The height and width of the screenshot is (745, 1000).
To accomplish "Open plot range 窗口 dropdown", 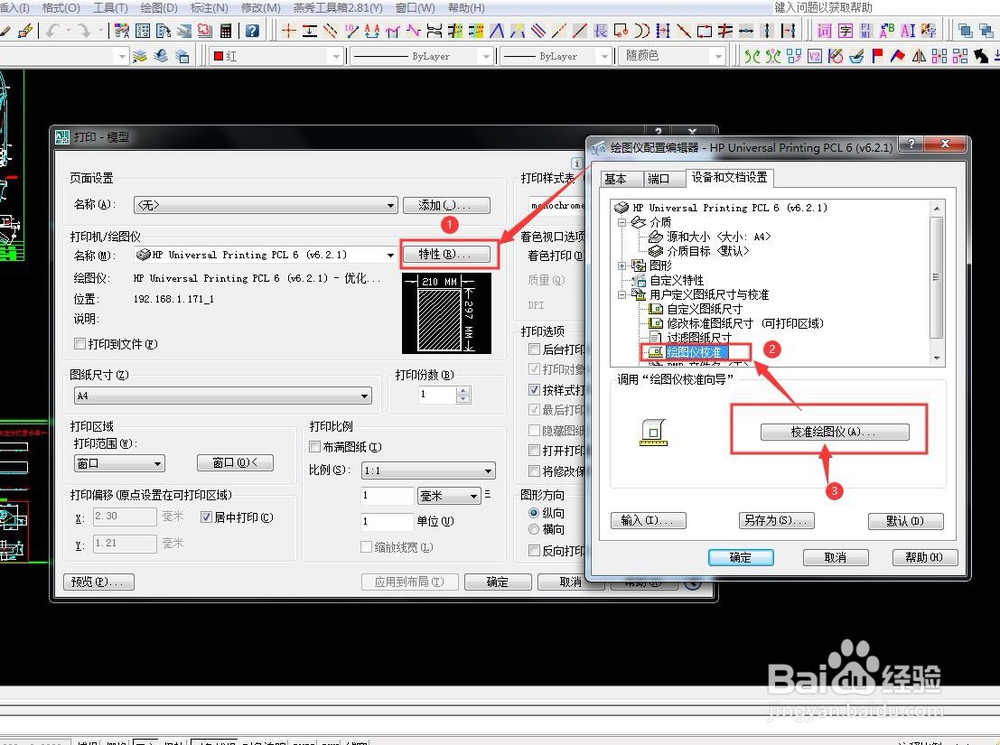I will point(119,463).
